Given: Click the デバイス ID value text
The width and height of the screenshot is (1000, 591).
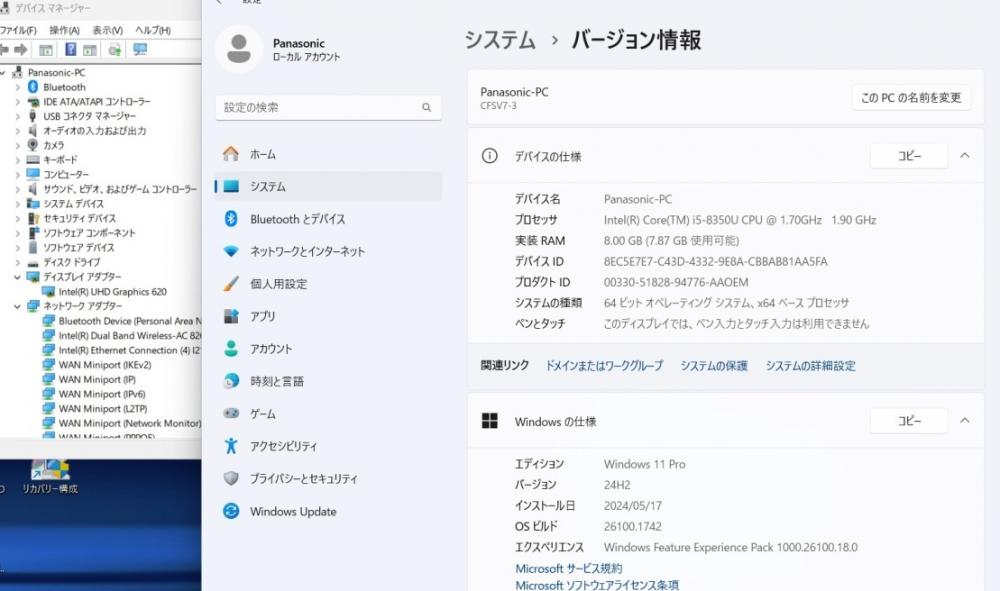Looking at the screenshot, I should coord(716,261).
